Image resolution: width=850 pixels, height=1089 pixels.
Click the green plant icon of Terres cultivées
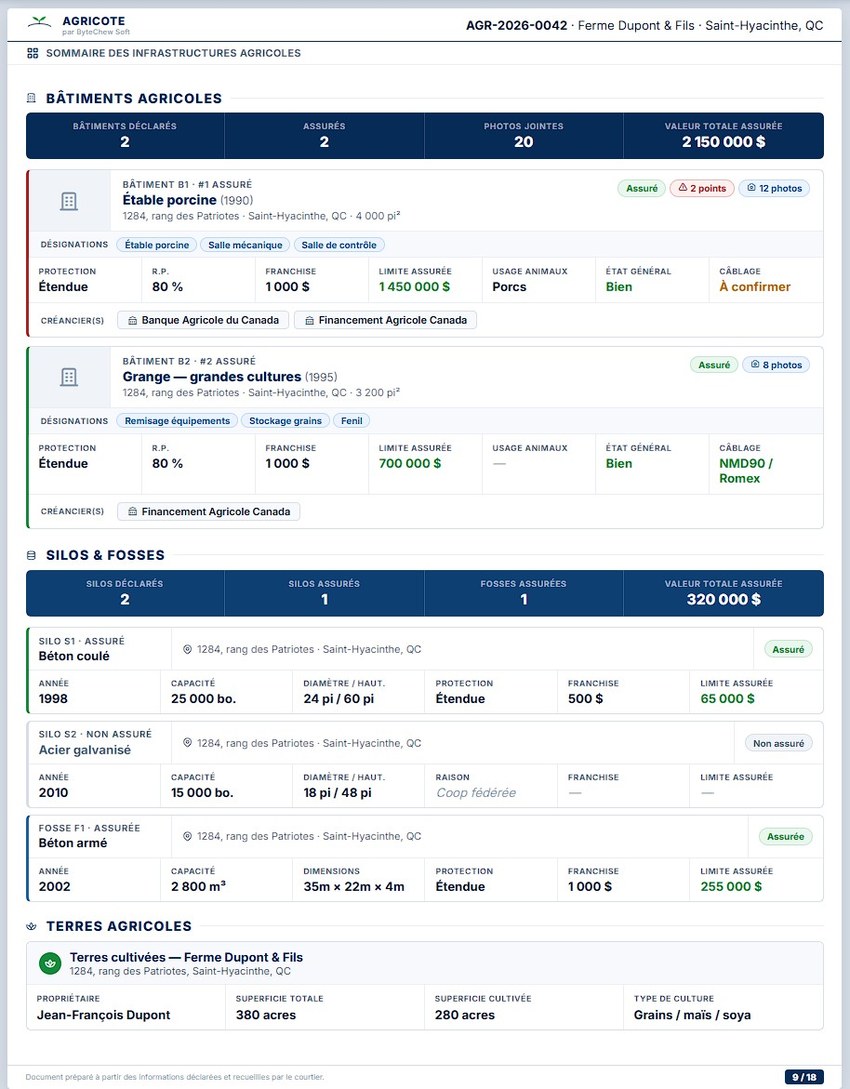point(49,963)
